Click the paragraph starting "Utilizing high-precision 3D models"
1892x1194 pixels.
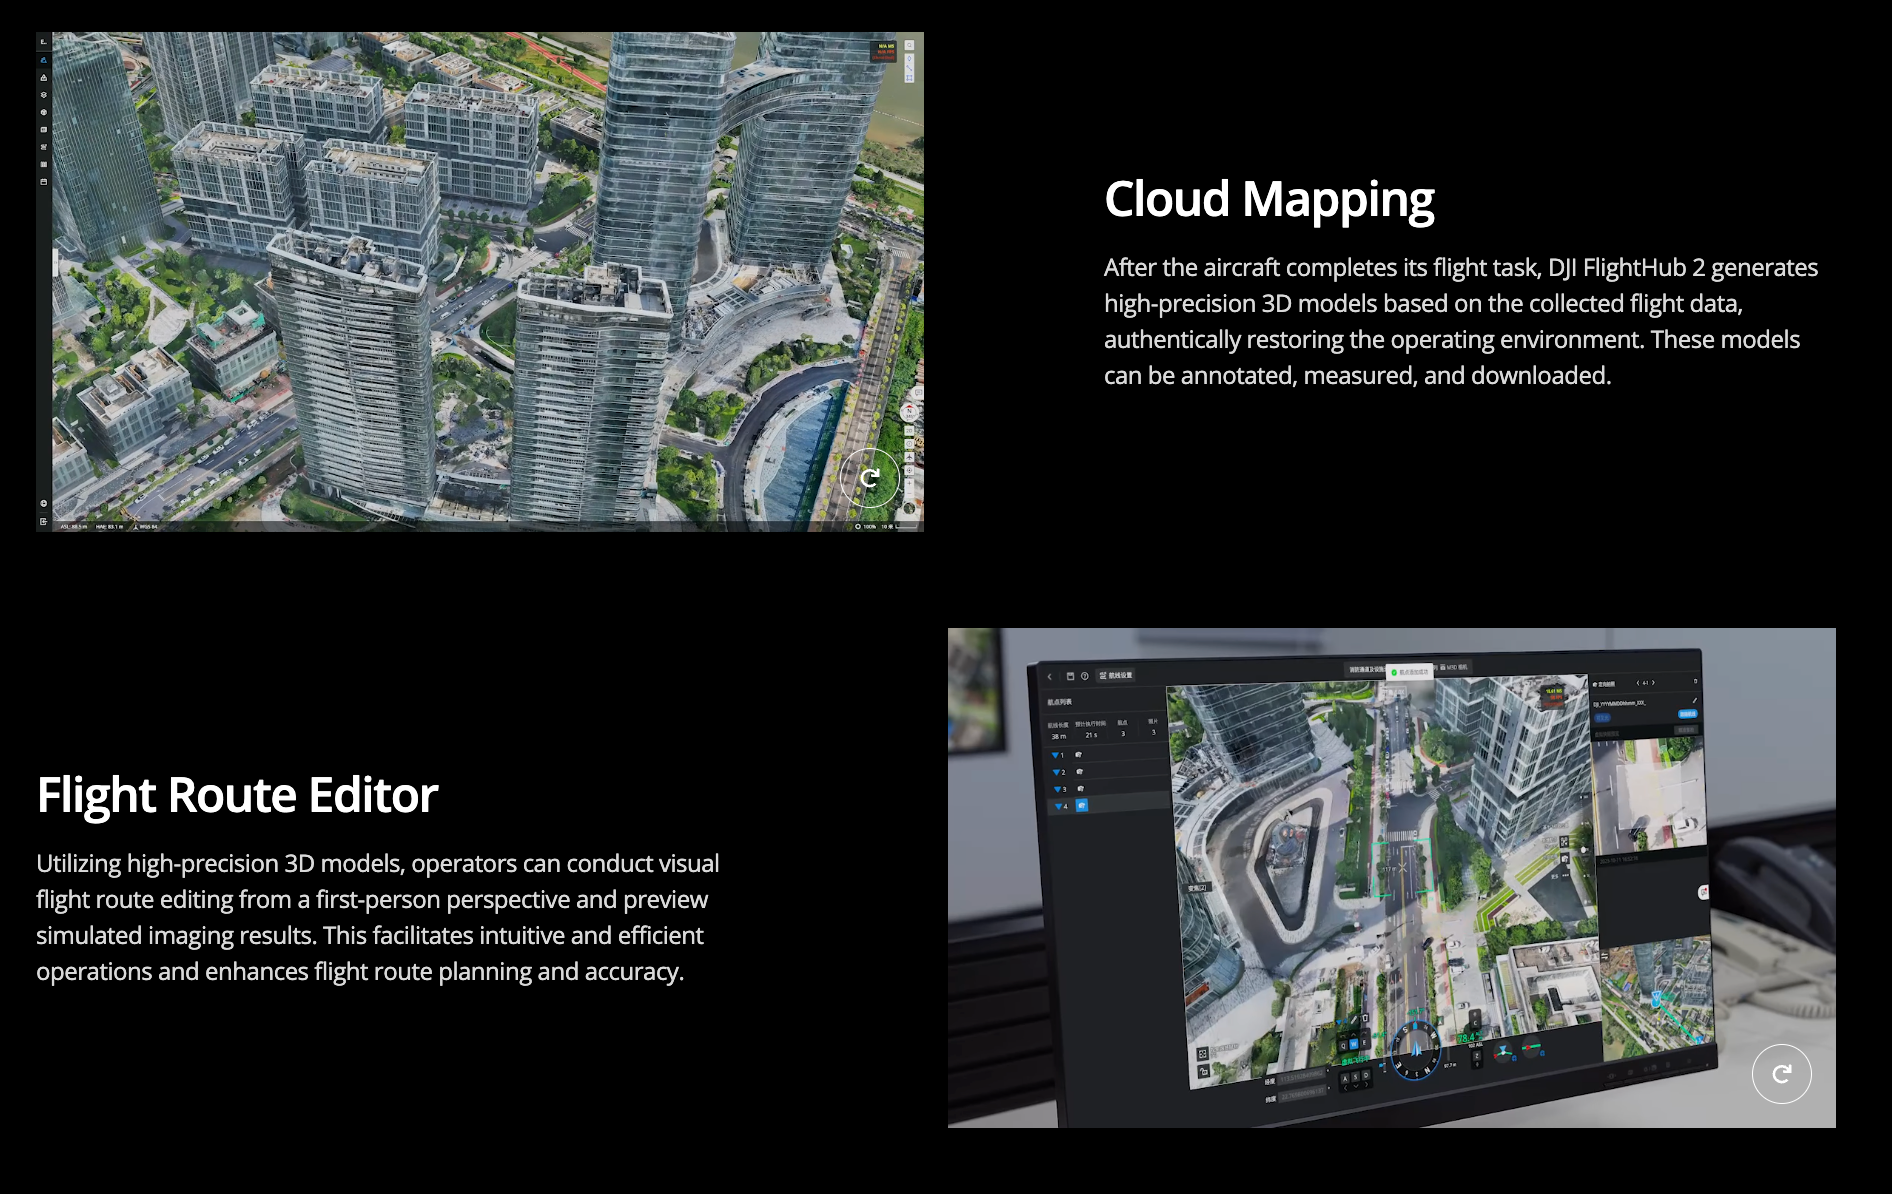[378, 917]
